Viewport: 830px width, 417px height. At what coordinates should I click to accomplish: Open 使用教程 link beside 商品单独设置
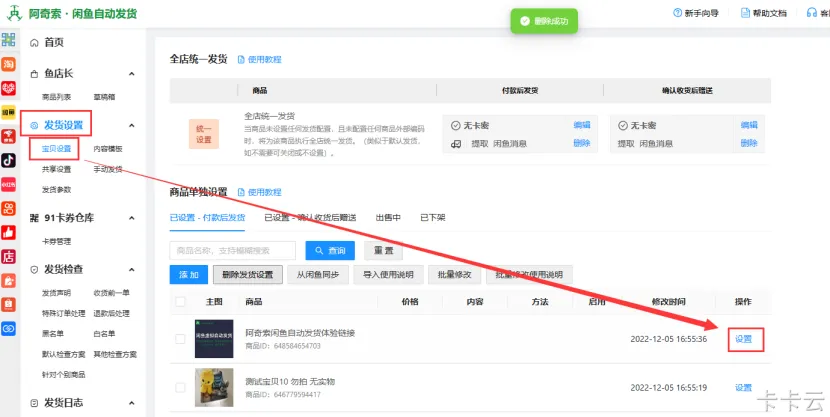click(x=259, y=192)
